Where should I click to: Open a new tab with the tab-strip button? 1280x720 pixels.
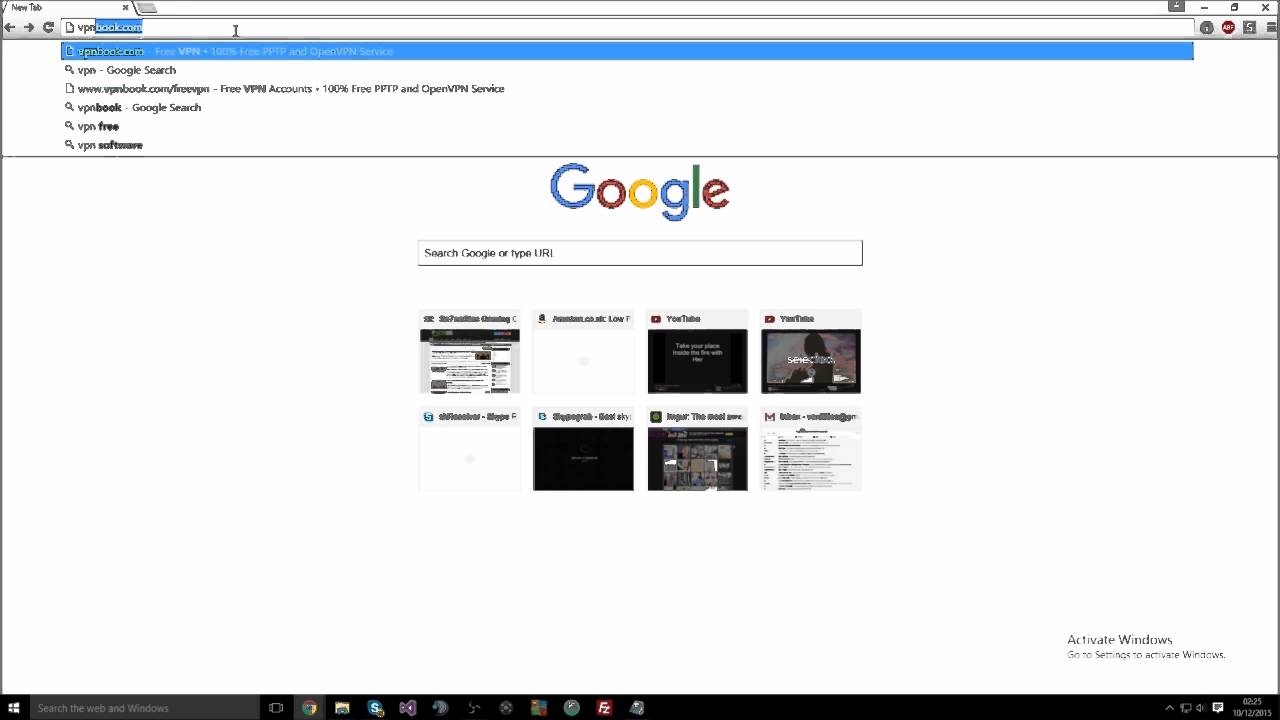pyautogui.click(x=147, y=8)
